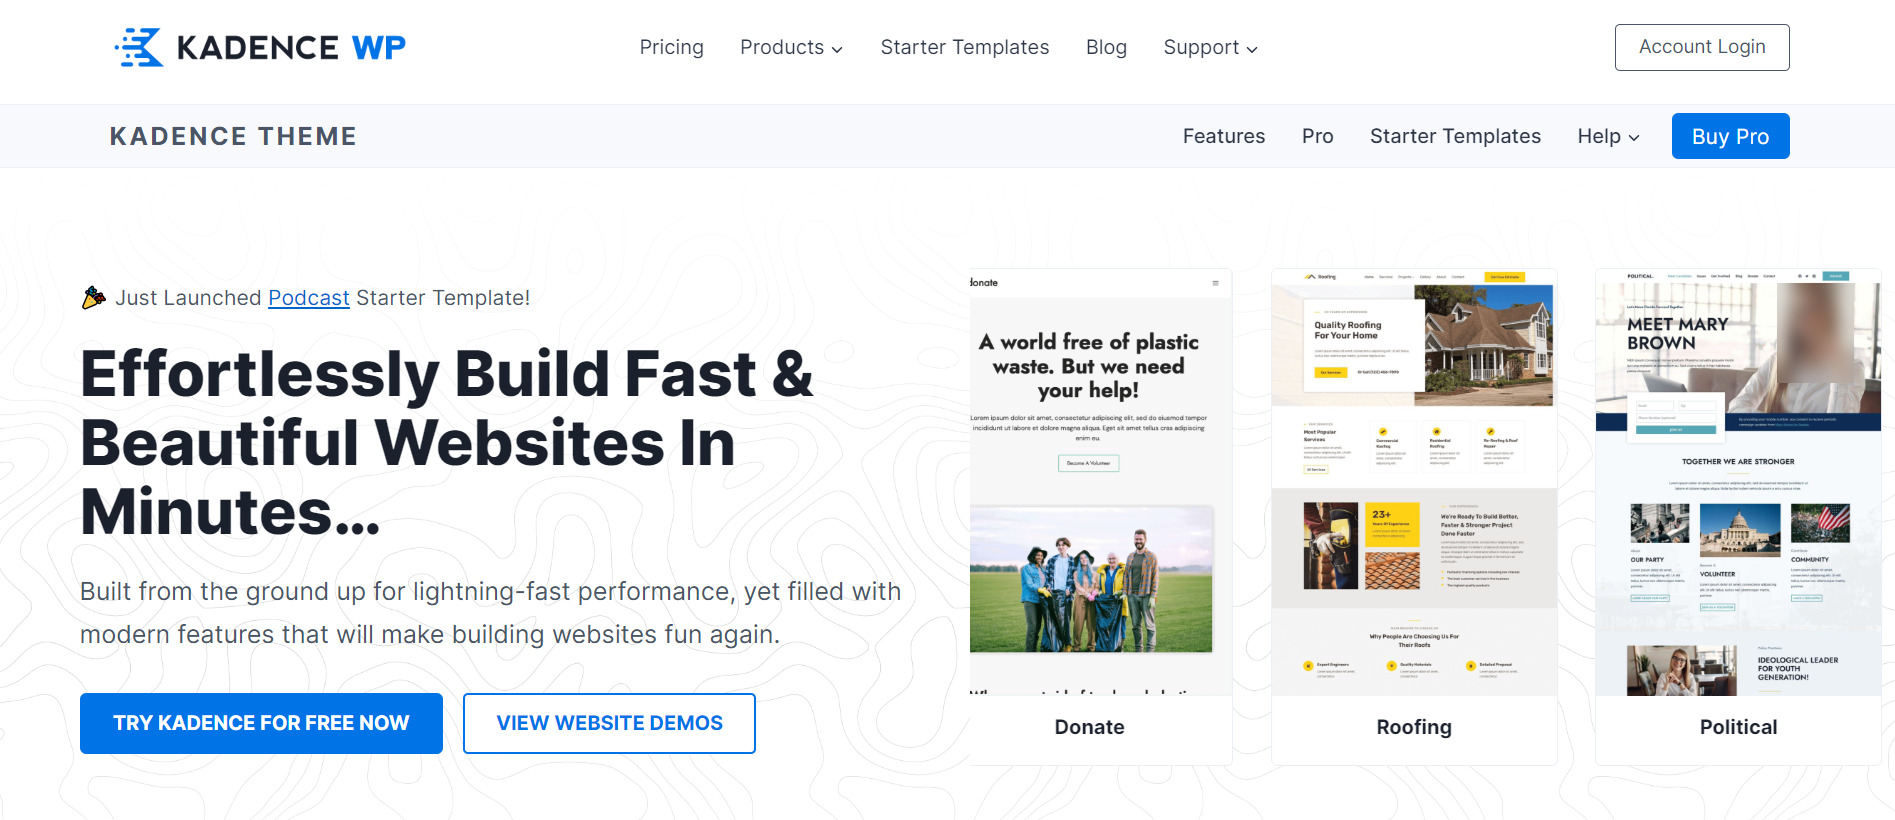Follow the Podcast hyperlink
Screen dimensions: 1895x820
[x=309, y=298]
